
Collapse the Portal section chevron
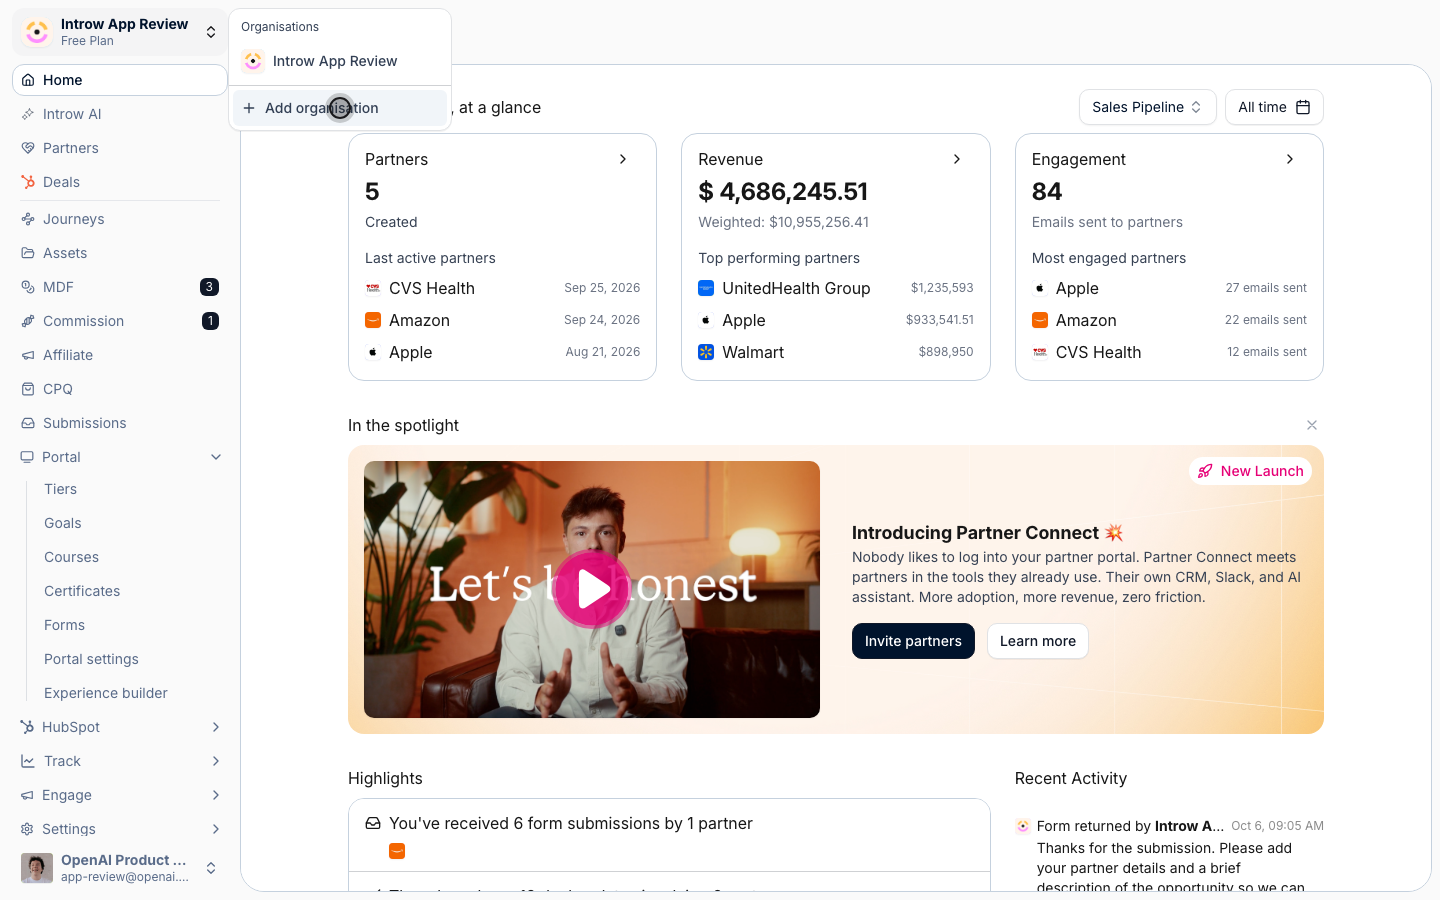click(x=216, y=457)
